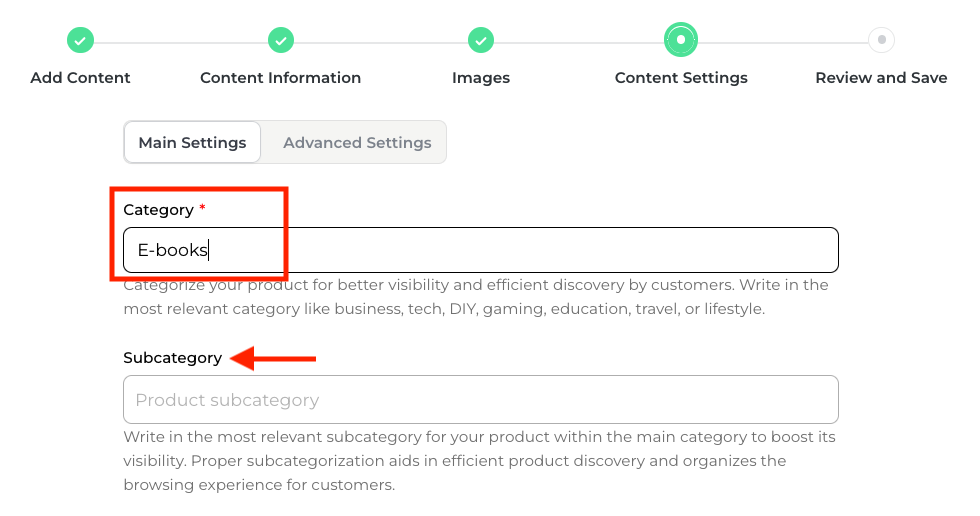Jump to the Review and Save label
980x516 pixels.
881,77
